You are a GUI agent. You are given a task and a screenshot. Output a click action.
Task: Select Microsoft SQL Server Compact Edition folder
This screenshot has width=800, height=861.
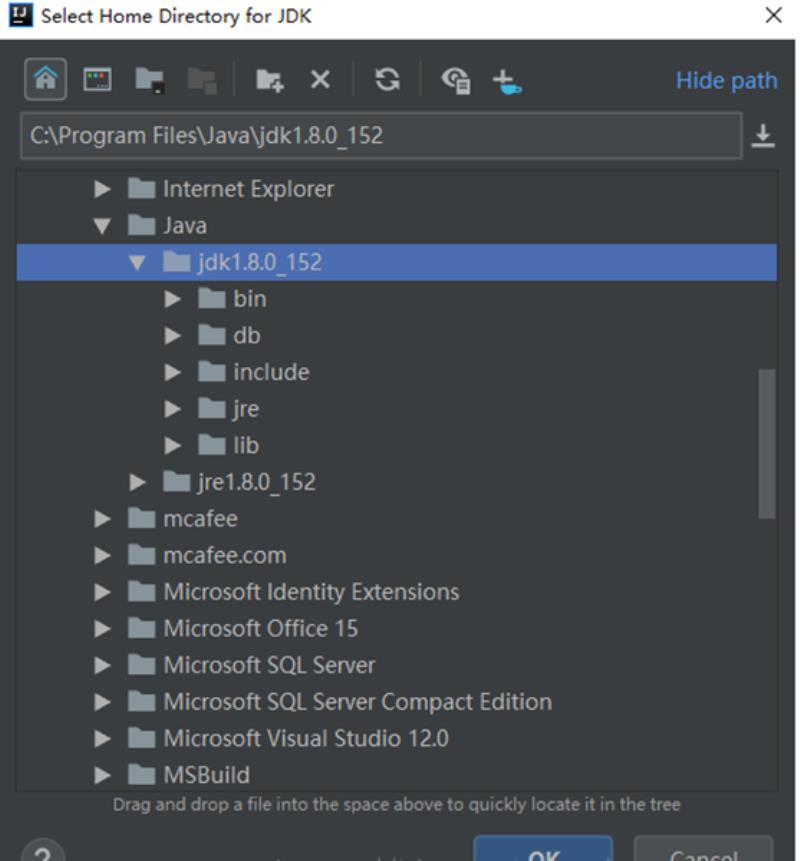coord(396,702)
